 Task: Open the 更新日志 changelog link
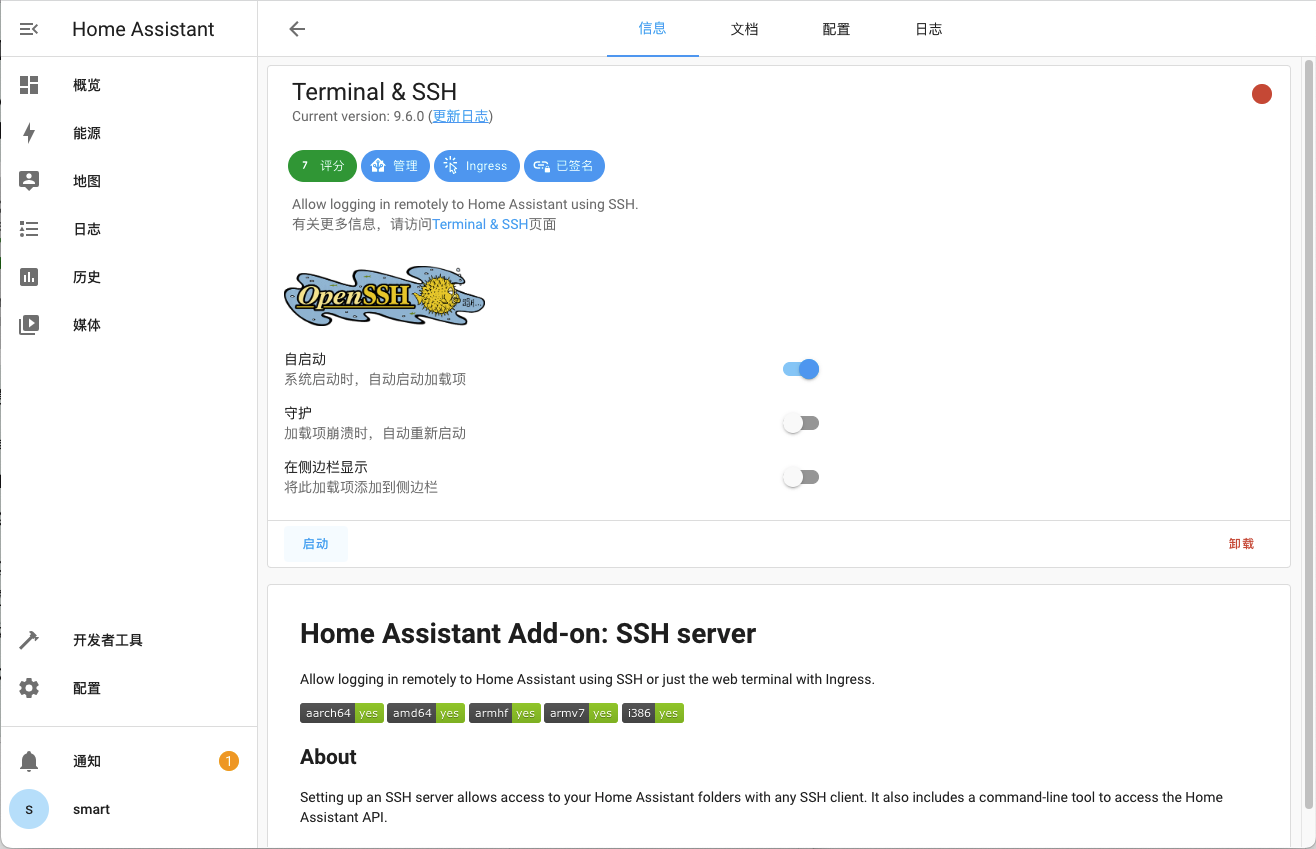tap(461, 116)
